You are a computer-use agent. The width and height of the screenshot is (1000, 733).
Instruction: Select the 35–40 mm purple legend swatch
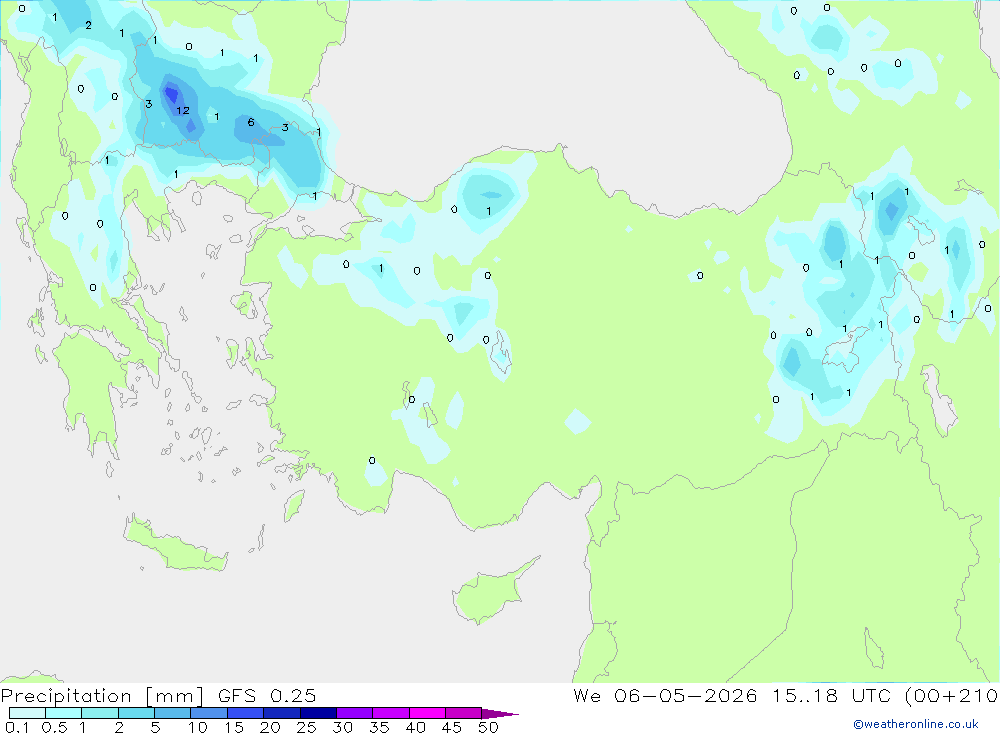pyautogui.click(x=390, y=713)
